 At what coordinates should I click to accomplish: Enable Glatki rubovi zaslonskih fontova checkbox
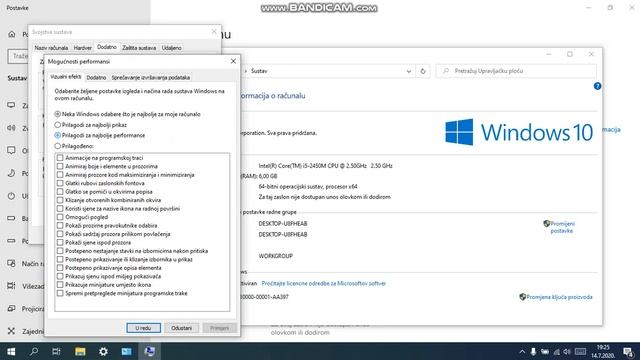(x=60, y=183)
